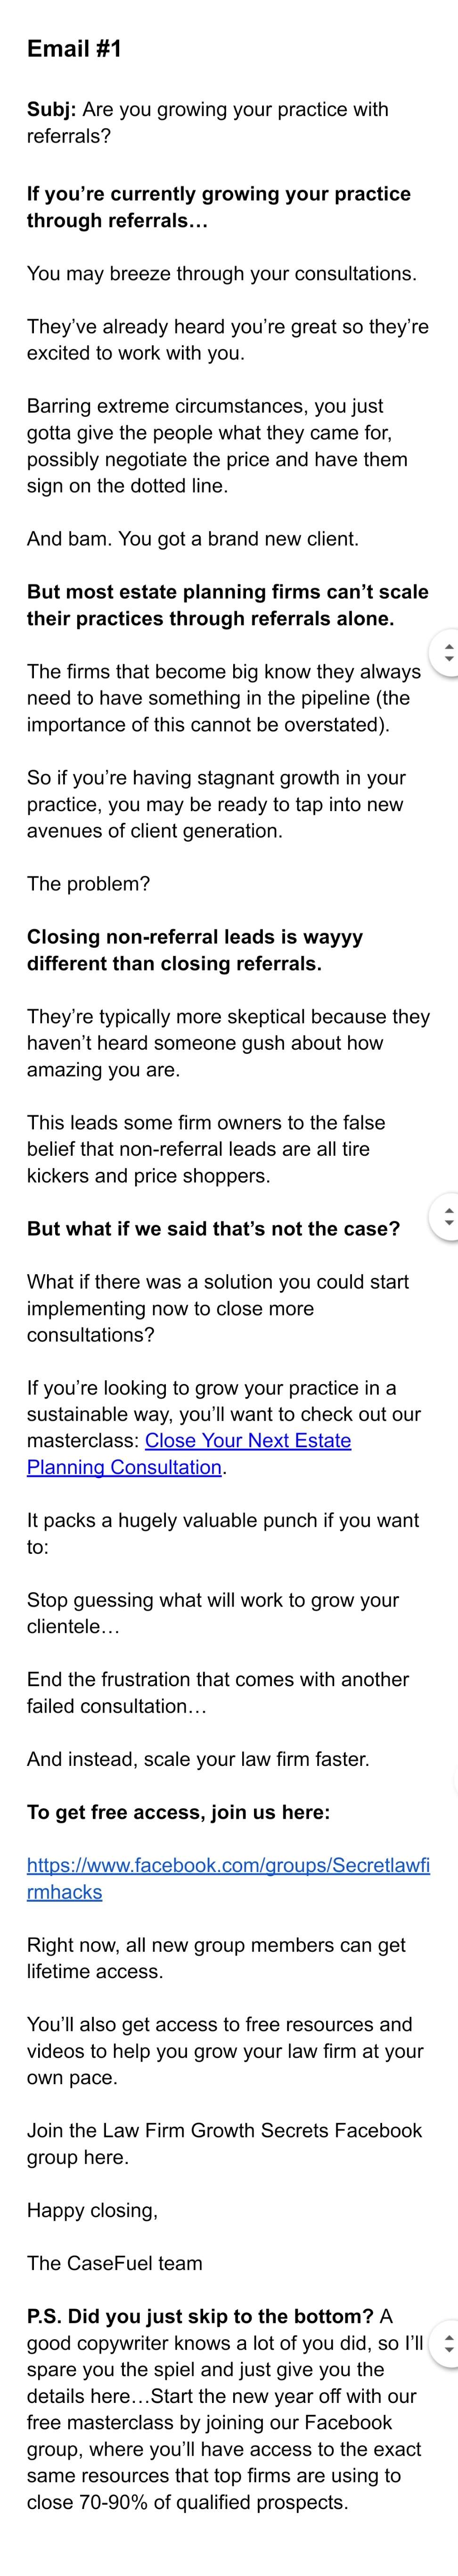The image size is (458, 2576).
Task: Click the "To get free access, join us here:" heading
Action: (x=178, y=1812)
